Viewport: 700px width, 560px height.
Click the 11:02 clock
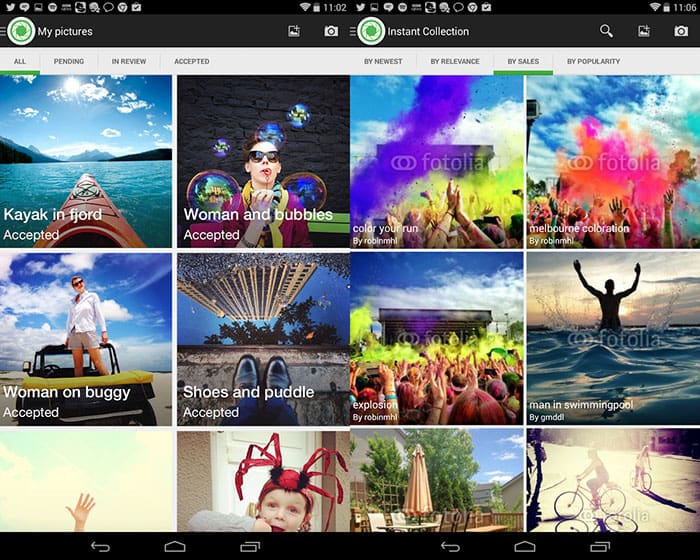coord(335,8)
